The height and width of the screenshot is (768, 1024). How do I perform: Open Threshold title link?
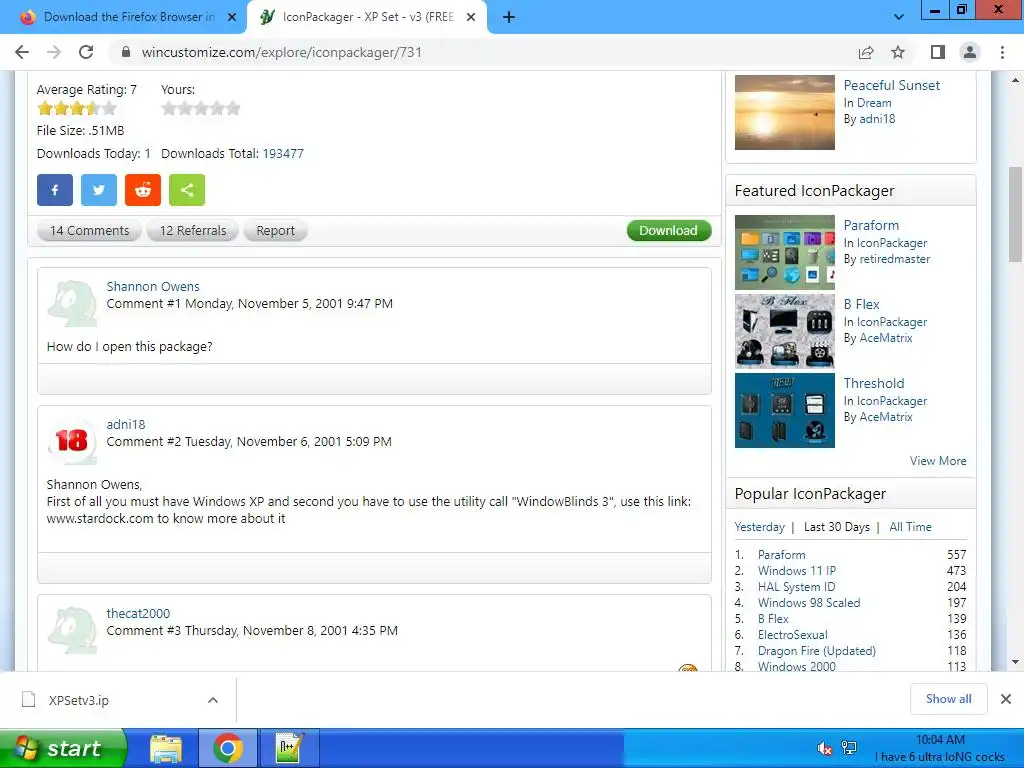click(874, 383)
